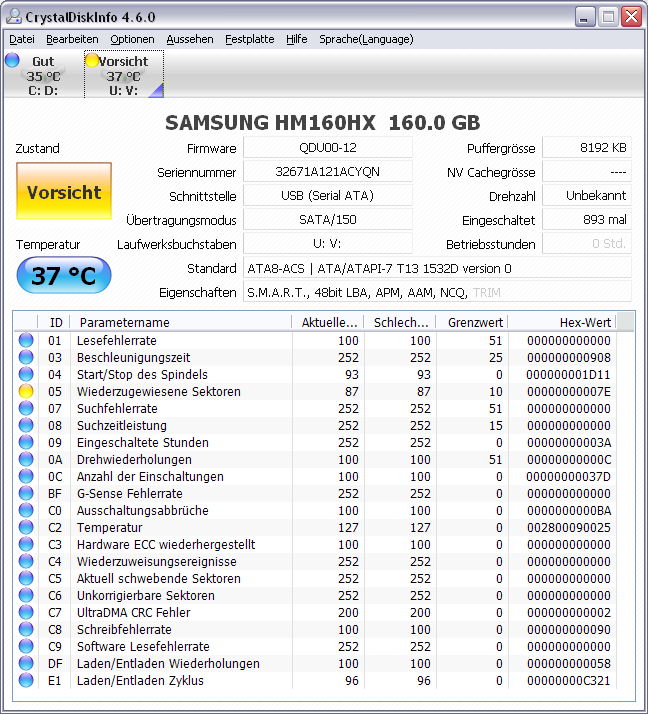Click the SAMSUNG HM160HX 160.0 GB heading
Viewport: 648px width, 714px height.
pos(322,122)
